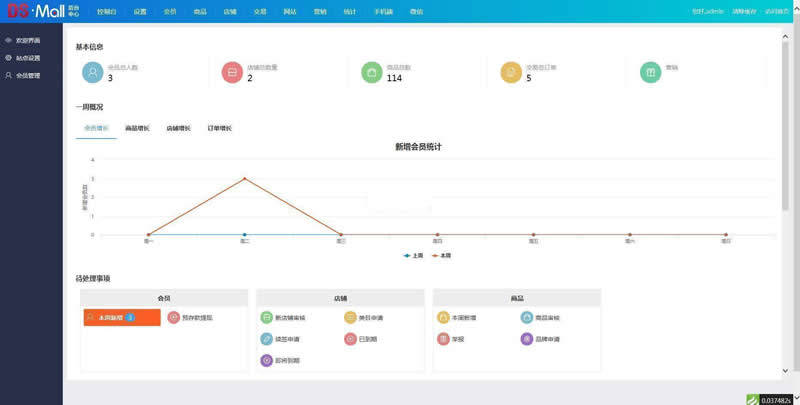Viewport: 800px width, 405px height.
Task: Click the 会员管理 person icon in sidebar
Action: 8,75
